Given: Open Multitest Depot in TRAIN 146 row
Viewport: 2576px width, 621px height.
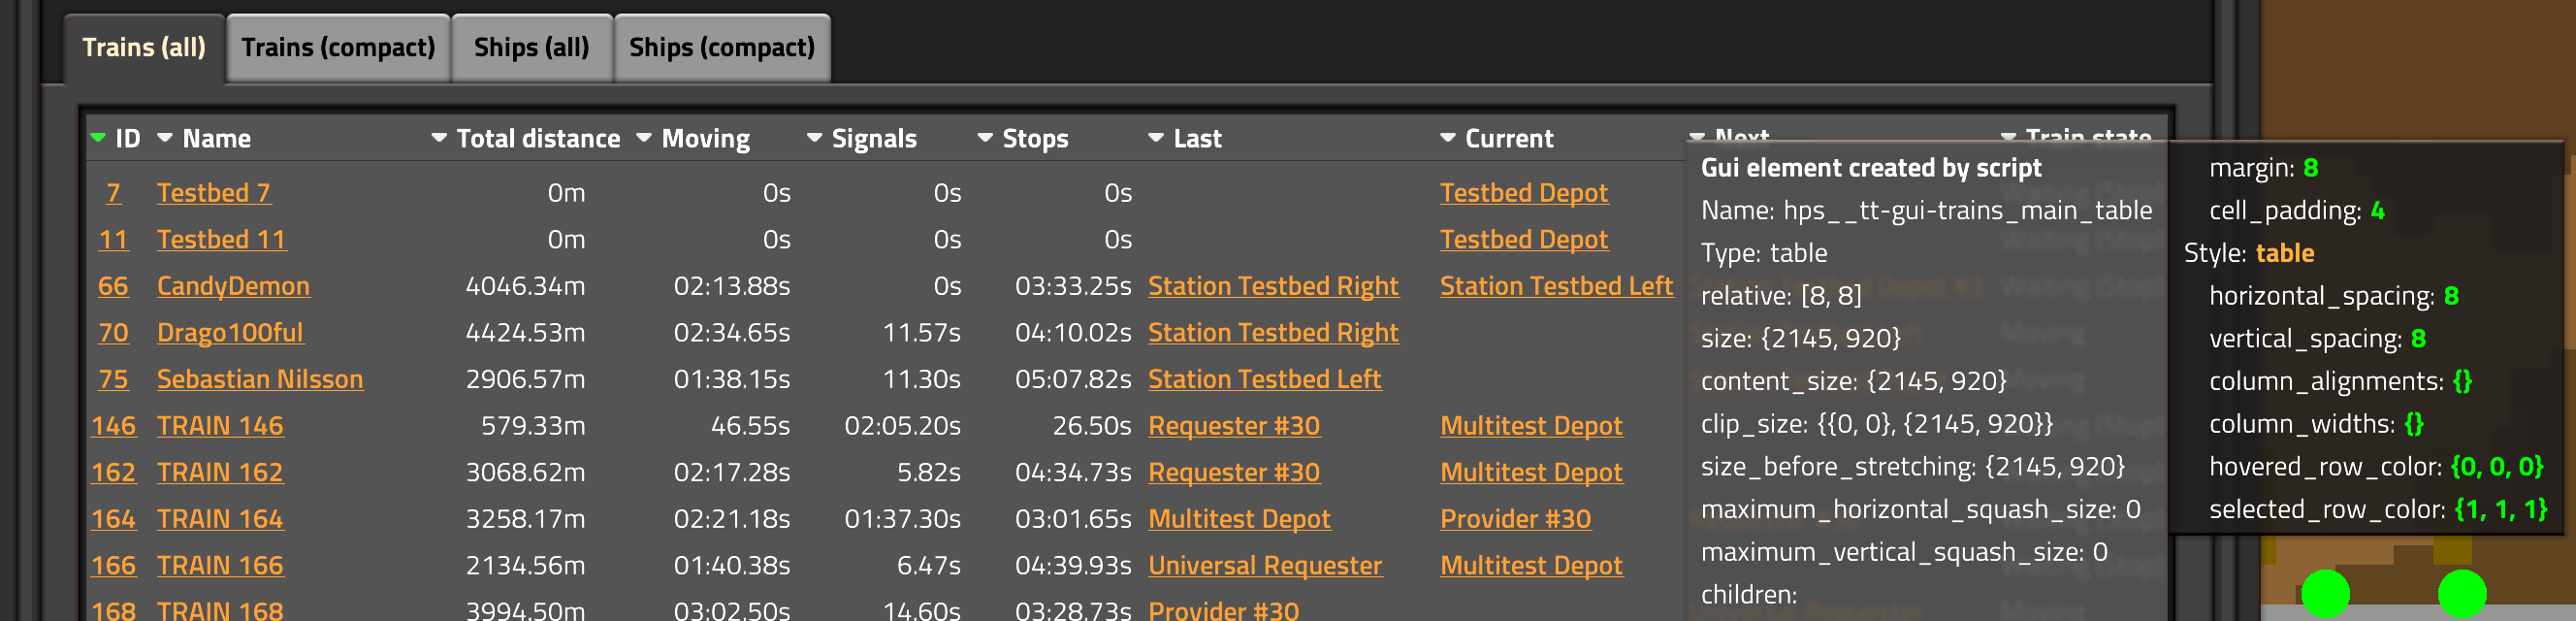Looking at the screenshot, I should 1531,426.
